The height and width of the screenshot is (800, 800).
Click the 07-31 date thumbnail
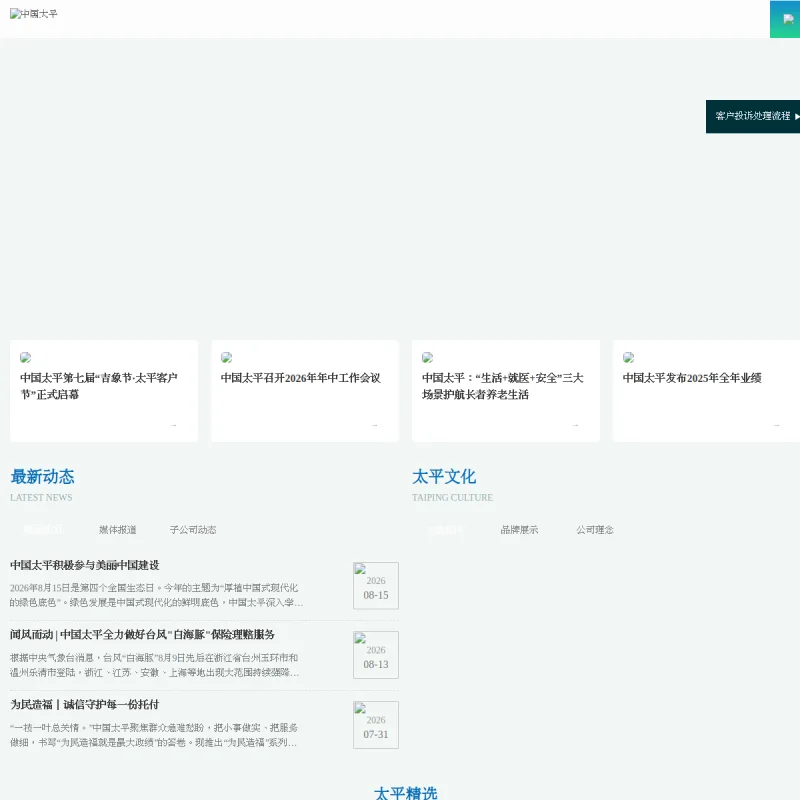click(376, 725)
